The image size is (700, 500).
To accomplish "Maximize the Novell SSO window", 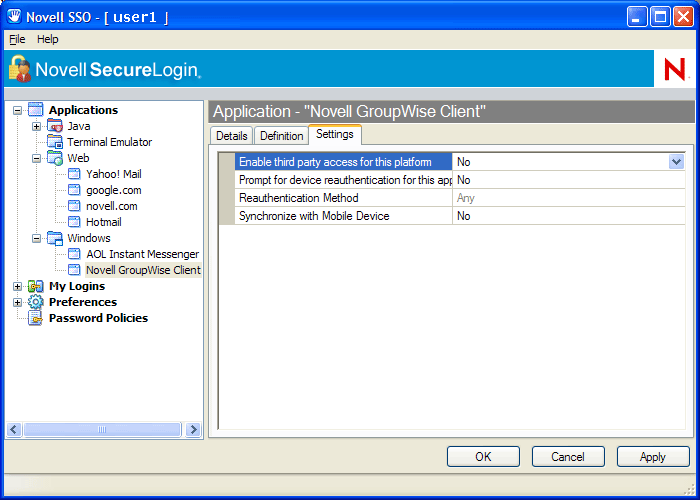I will click(660, 17).
